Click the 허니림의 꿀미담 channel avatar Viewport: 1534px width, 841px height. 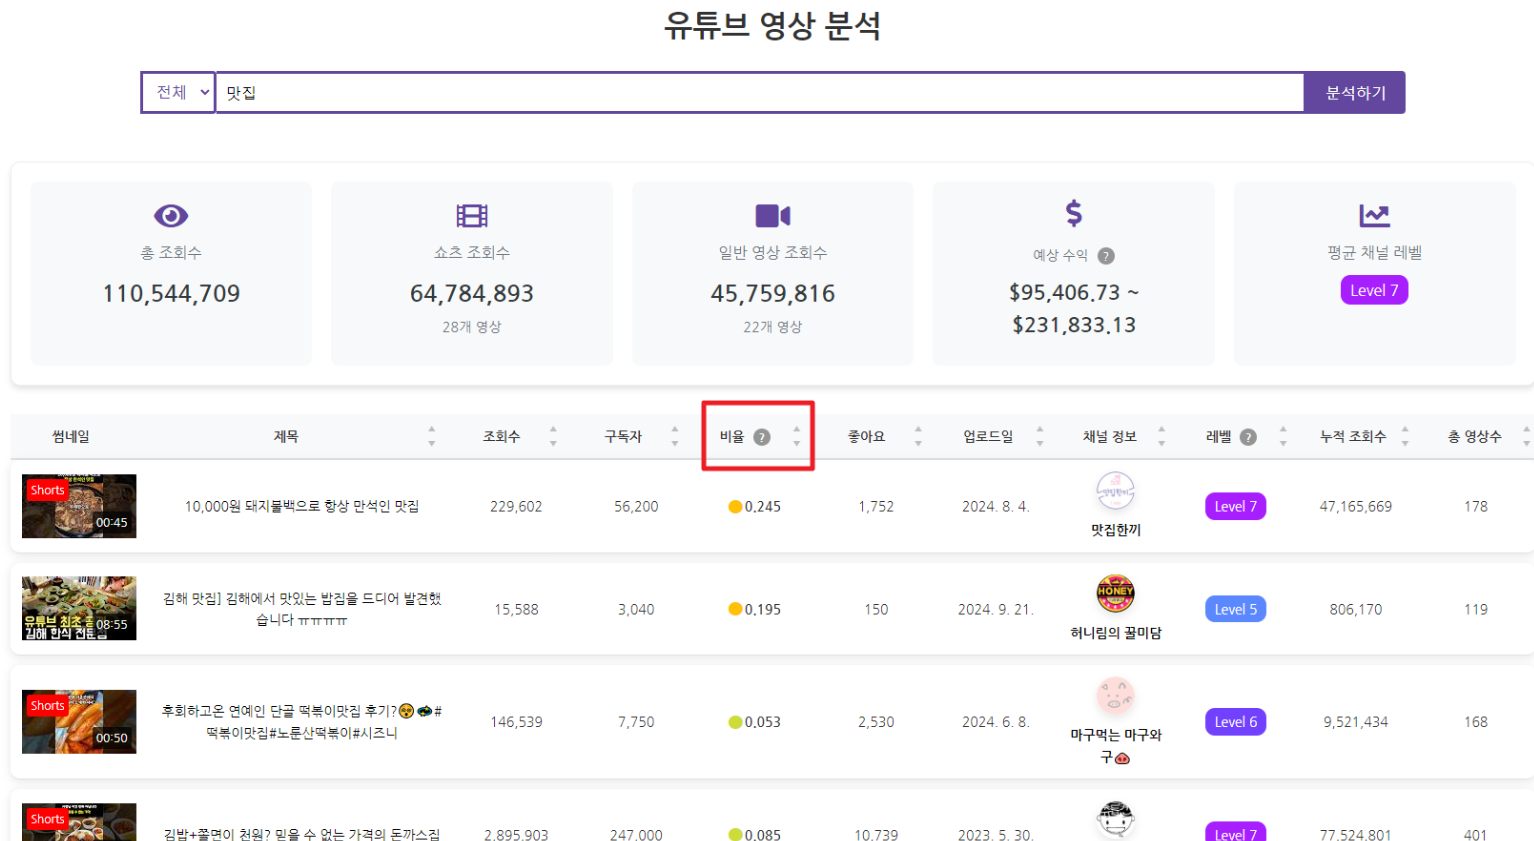[x=1115, y=593]
